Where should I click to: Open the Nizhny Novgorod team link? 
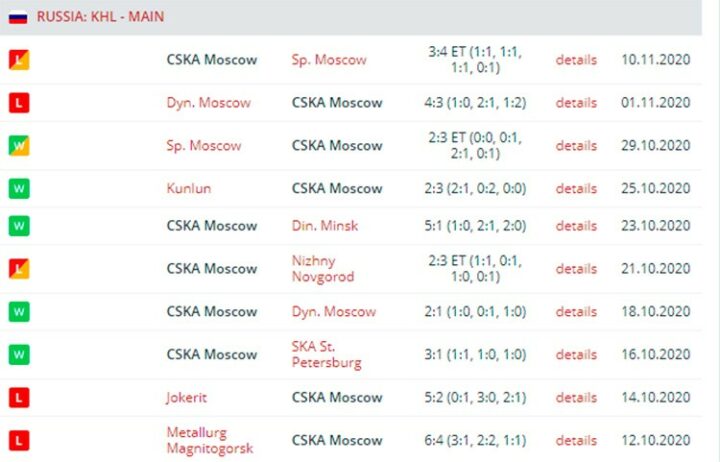323,269
